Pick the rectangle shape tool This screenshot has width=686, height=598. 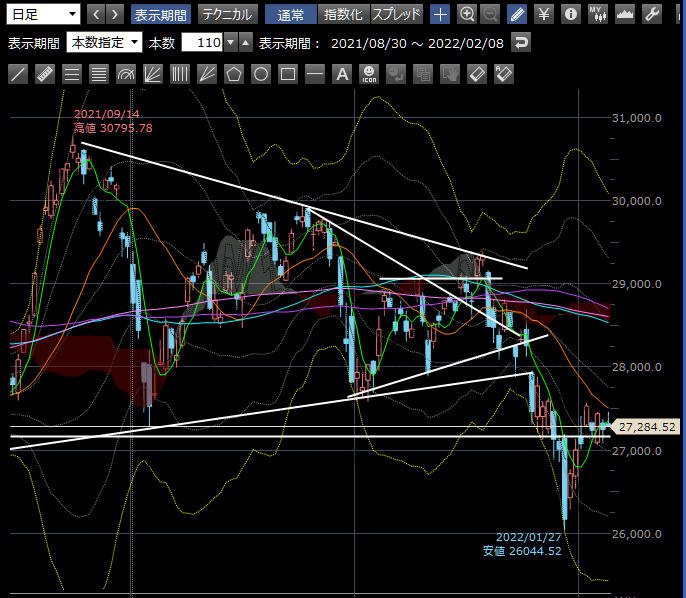point(287,74)
